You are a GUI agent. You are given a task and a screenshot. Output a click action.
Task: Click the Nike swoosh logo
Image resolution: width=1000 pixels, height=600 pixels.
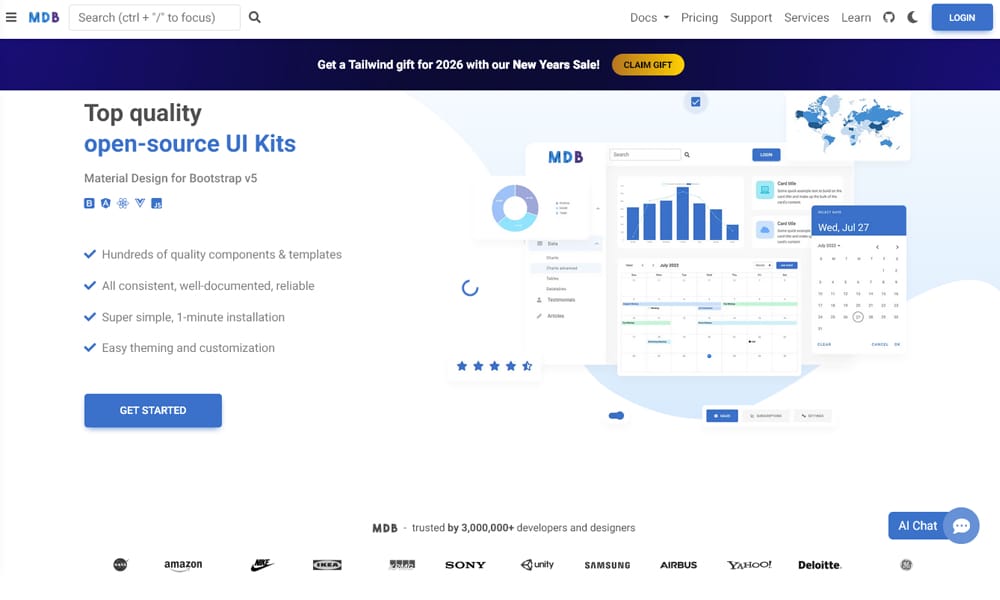click(261, 564)
